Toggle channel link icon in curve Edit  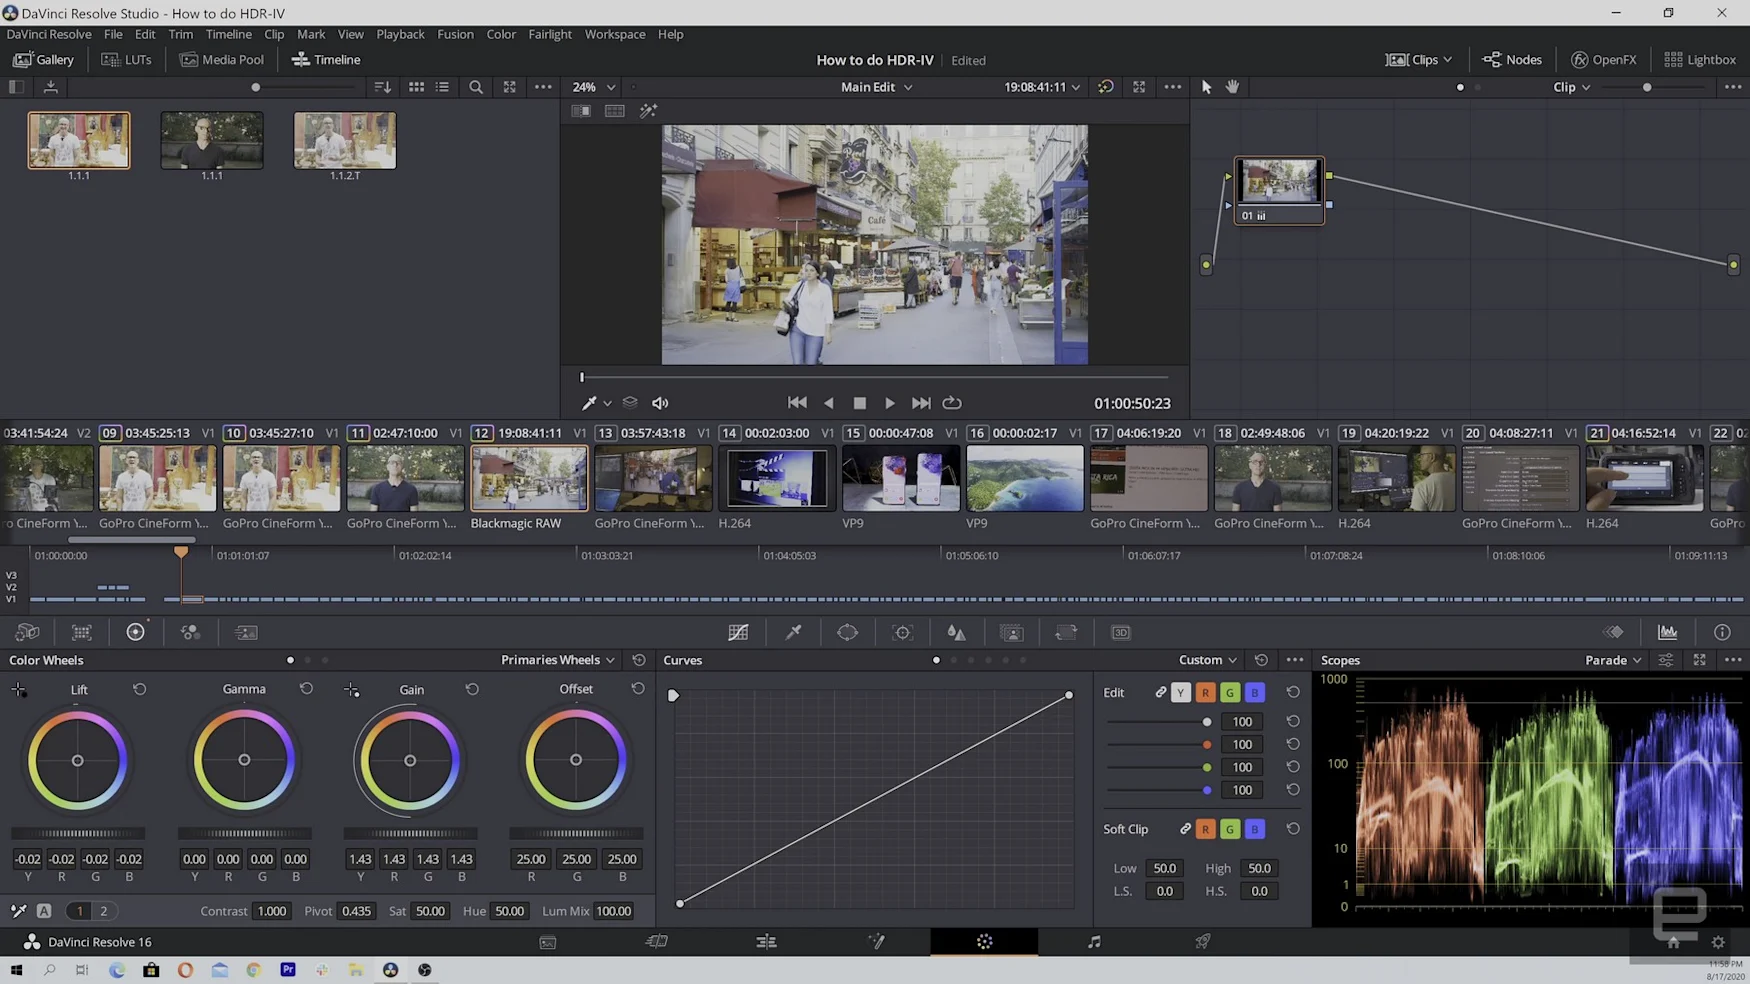(x=1160, y=692)
